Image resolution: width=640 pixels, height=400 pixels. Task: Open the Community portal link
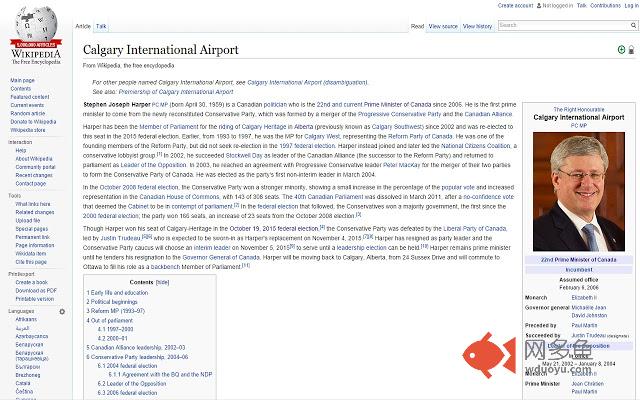(x=35, y=167)
